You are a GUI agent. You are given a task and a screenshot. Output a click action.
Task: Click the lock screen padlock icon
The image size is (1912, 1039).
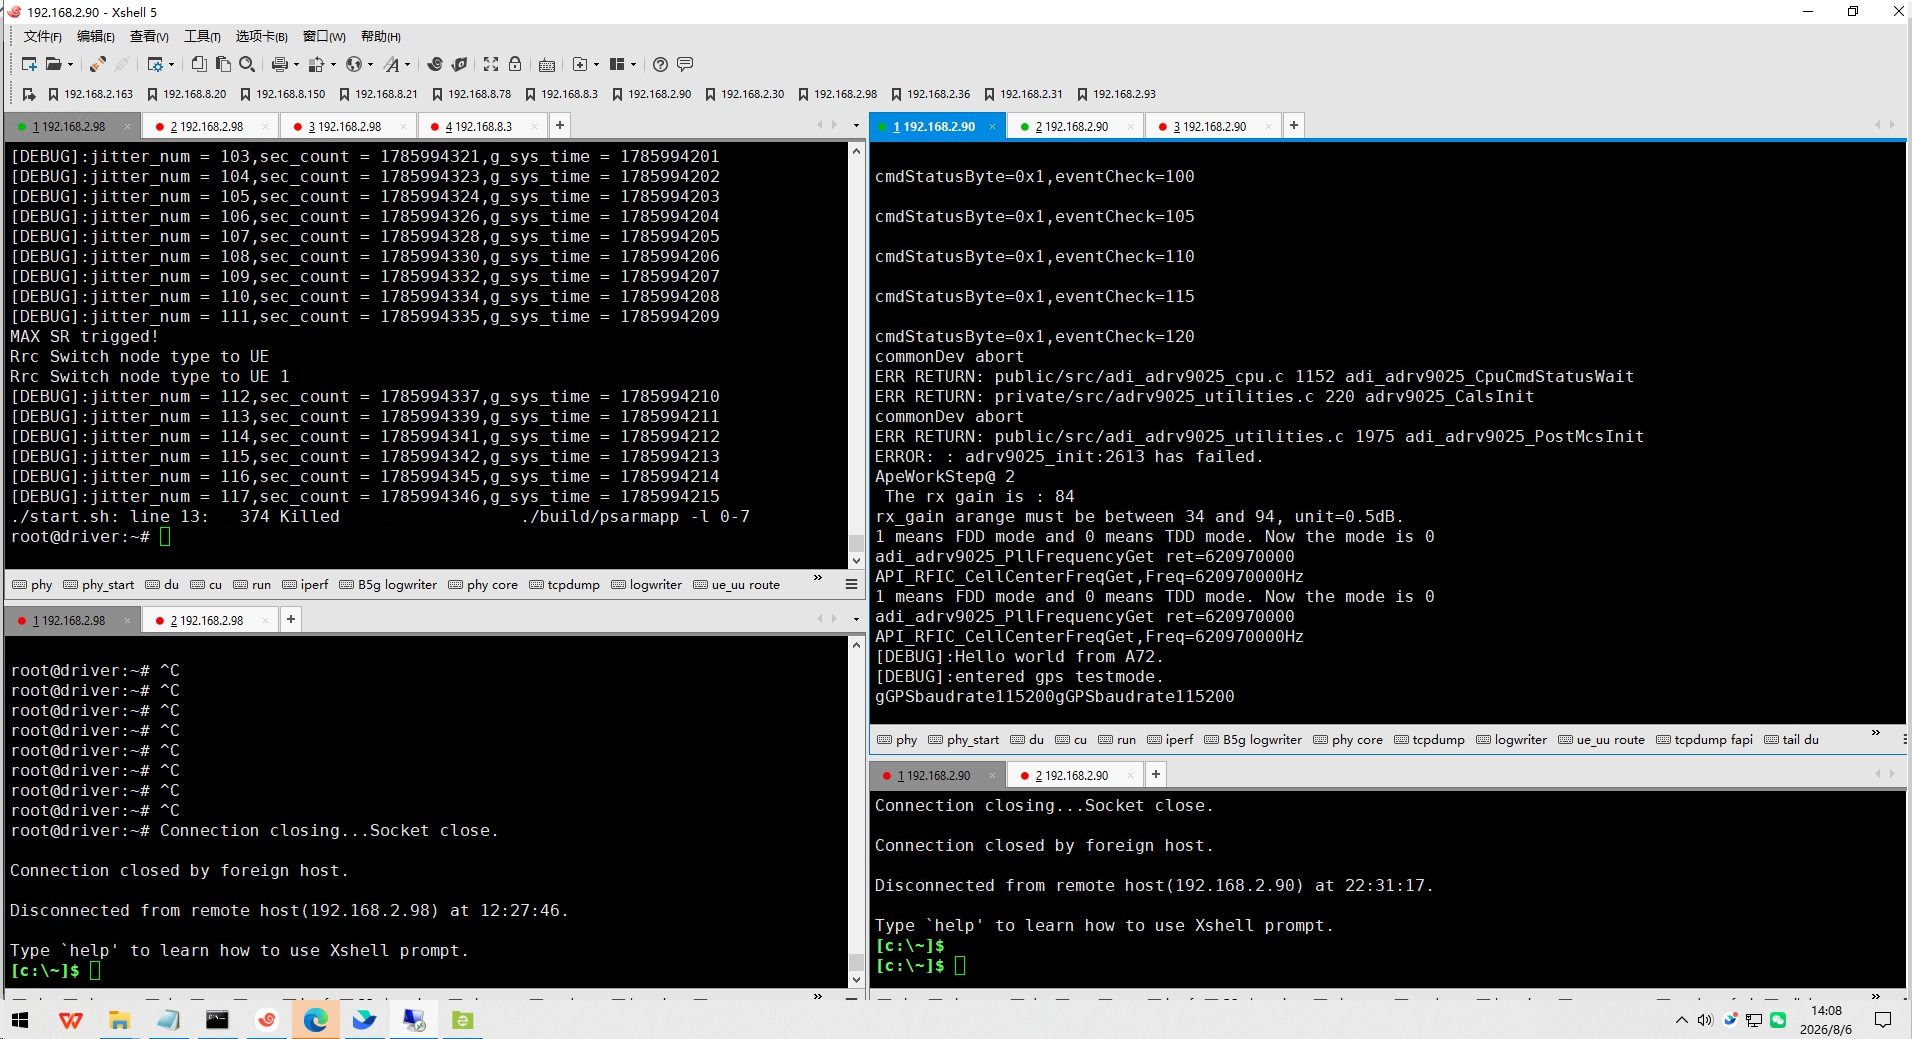click(515, 64)
